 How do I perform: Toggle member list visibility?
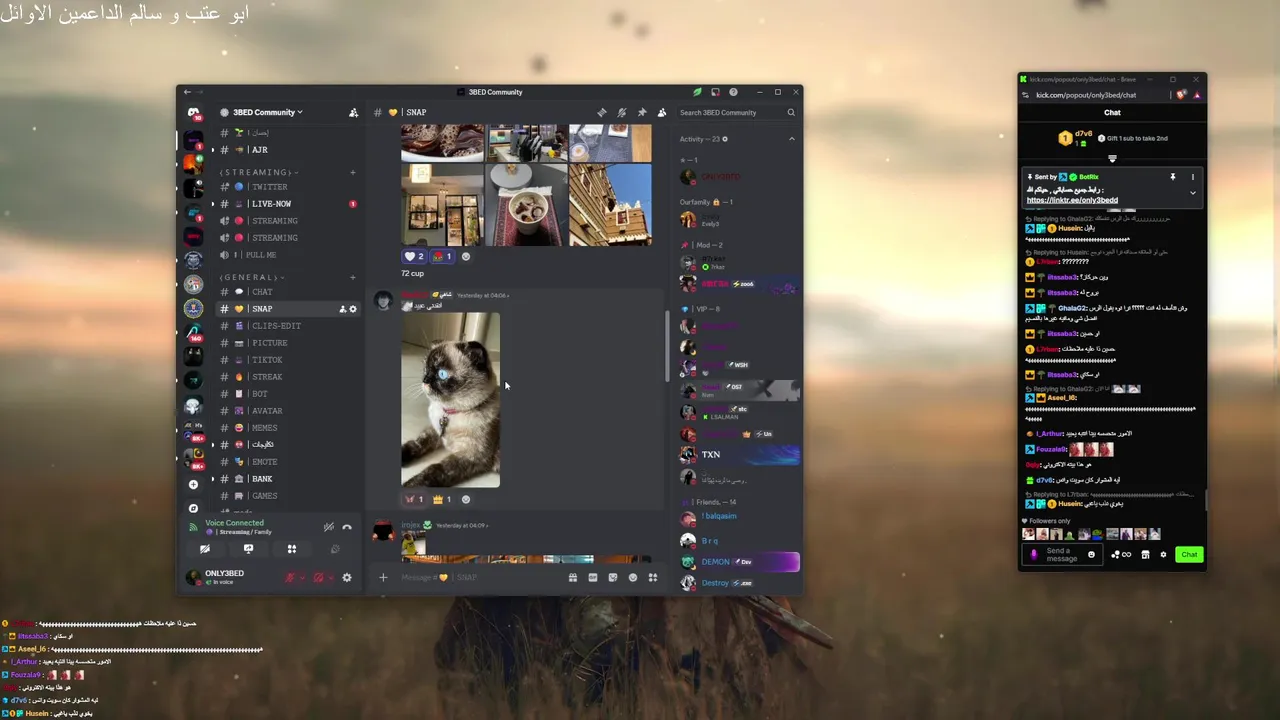pyautogui.click(x=661, y=112)
